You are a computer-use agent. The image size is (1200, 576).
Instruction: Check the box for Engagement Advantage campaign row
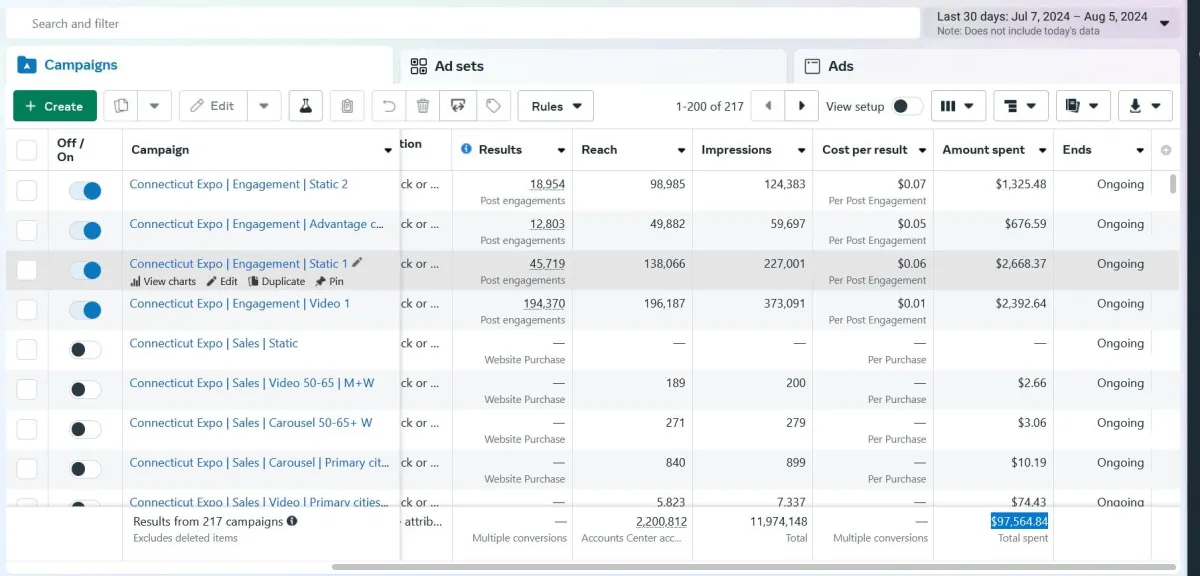pyautogui.click(x=27, y=230)
